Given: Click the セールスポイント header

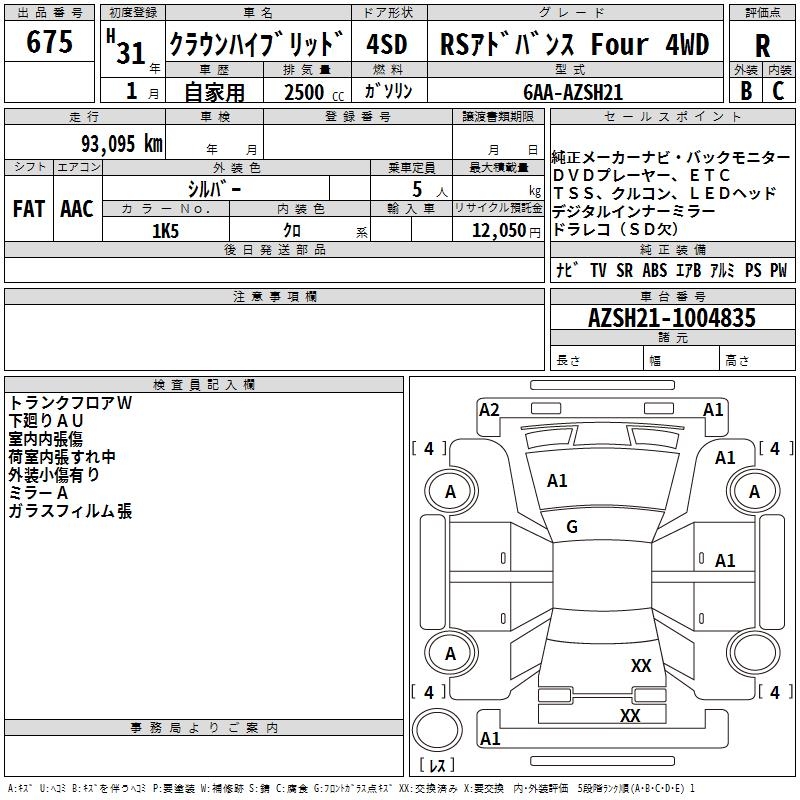Looking at the screenshot, I should pos(672,116).
